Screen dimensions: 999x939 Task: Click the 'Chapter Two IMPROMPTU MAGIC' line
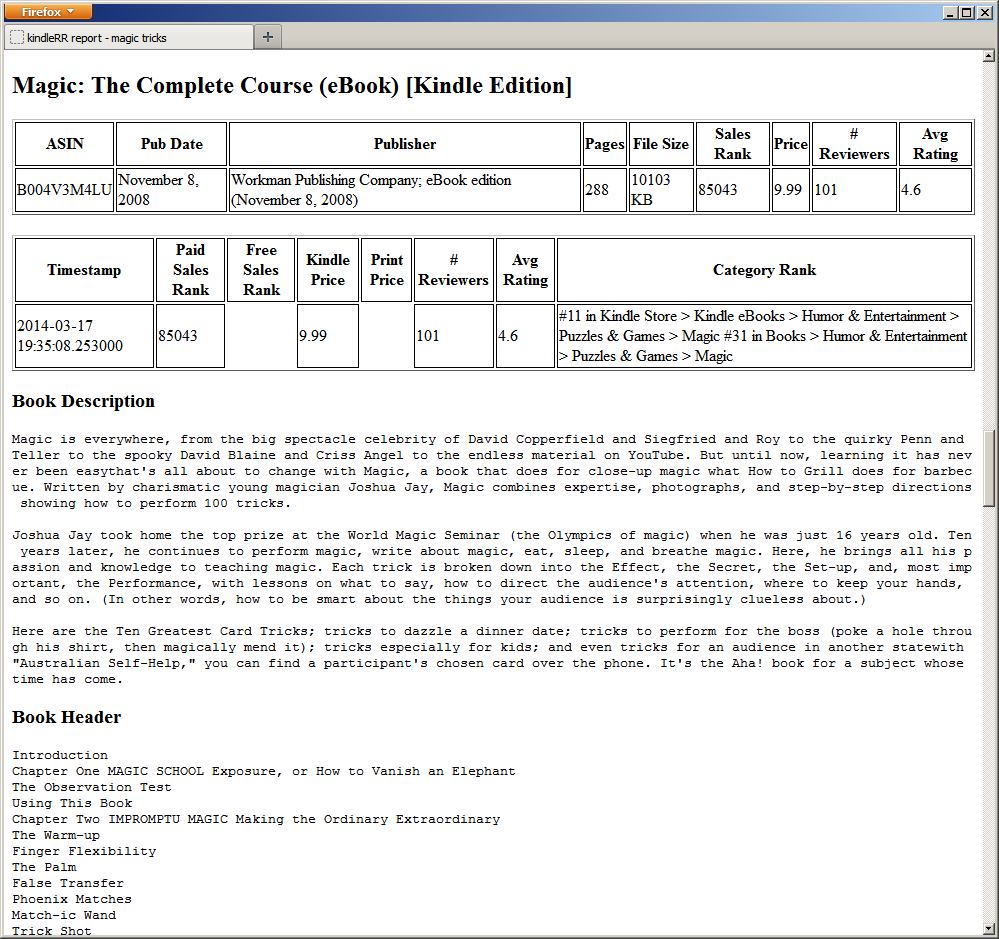click(x=256, y=819)
